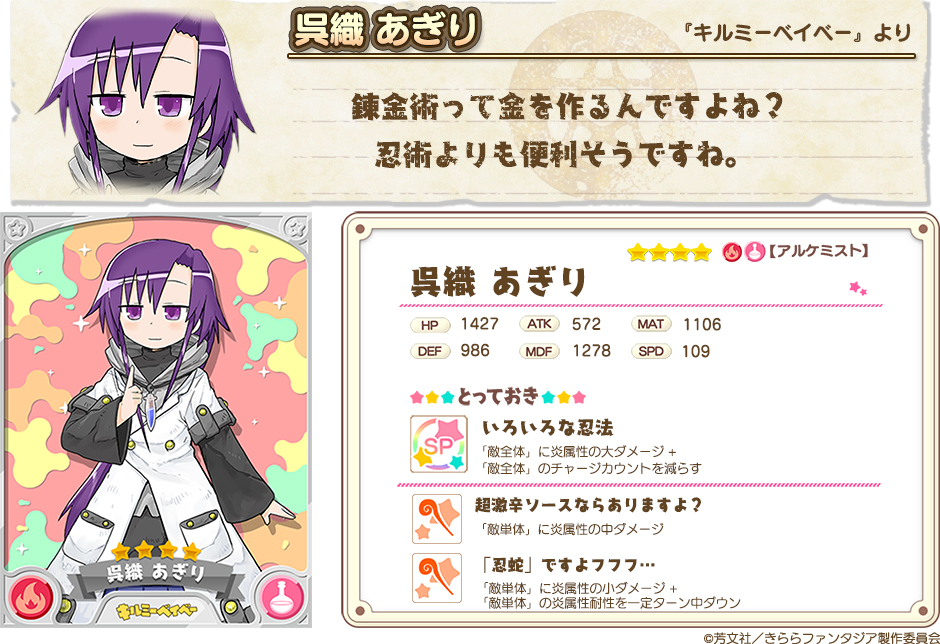Click the SPD stat label
Image resolution: width=940 pixels, height=644 pixels.
point(650,351)
